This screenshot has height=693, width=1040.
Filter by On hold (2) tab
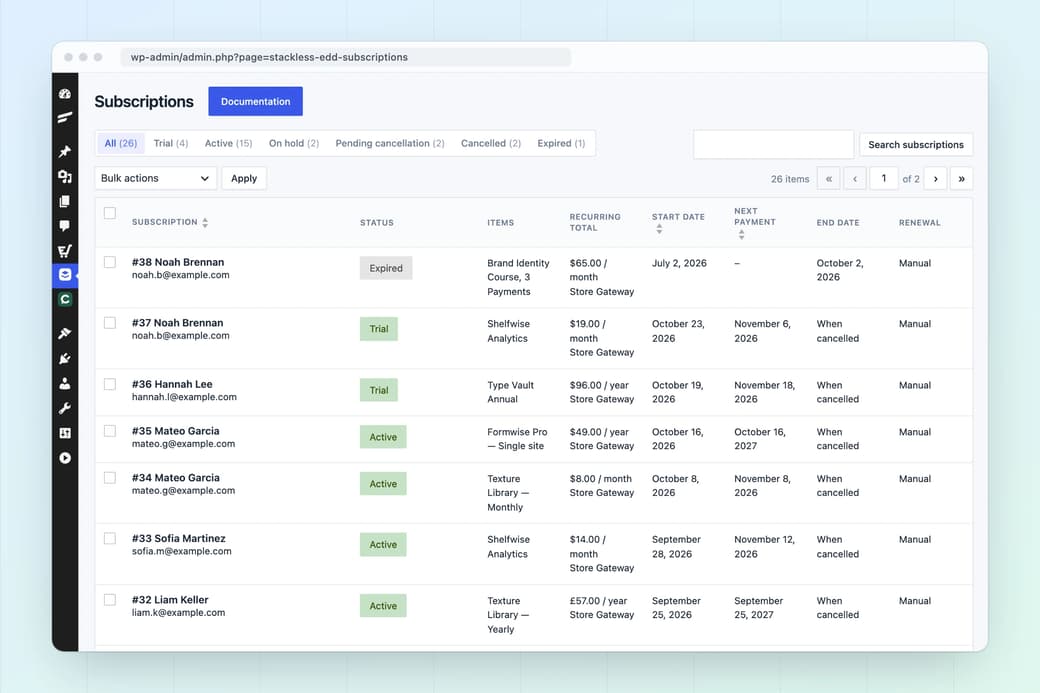click(x=294, y=143)
